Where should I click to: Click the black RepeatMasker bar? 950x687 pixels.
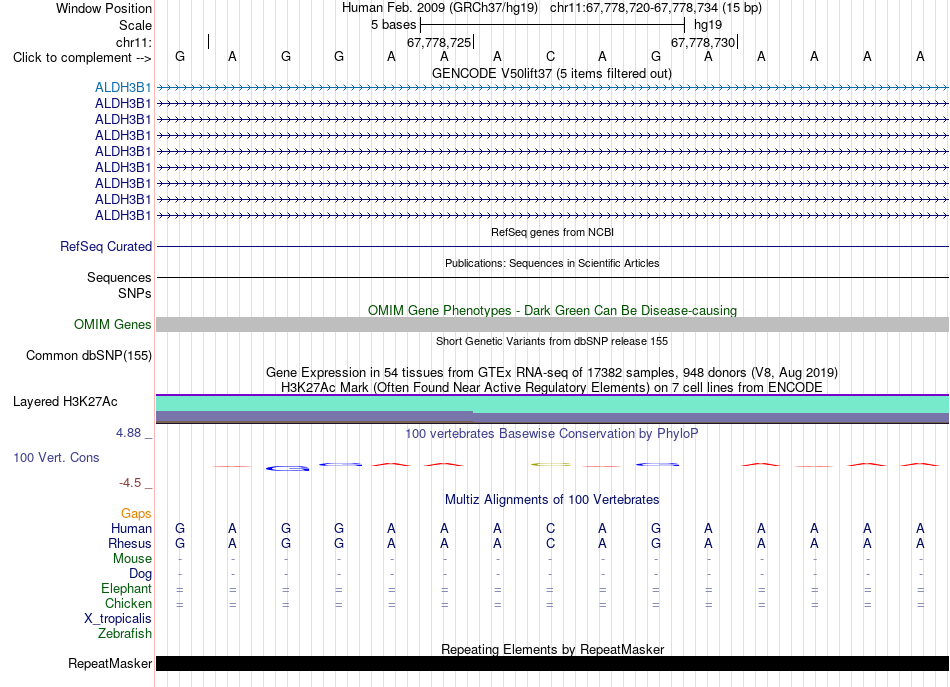552,663
